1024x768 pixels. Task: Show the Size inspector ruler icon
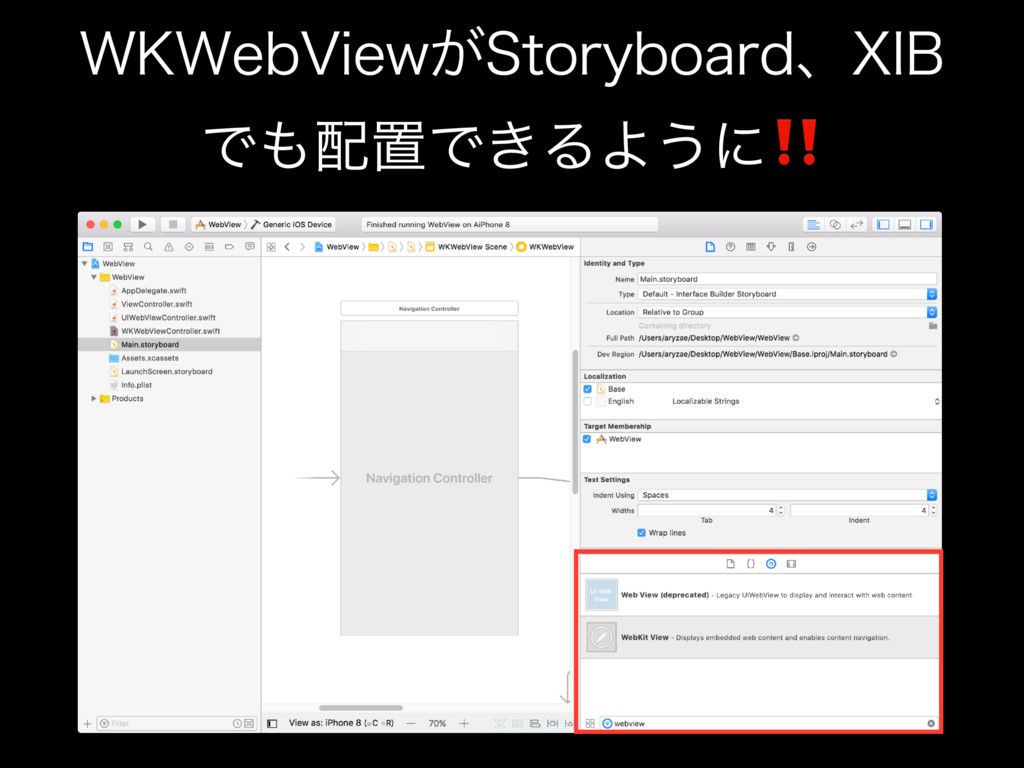point(791,247)
